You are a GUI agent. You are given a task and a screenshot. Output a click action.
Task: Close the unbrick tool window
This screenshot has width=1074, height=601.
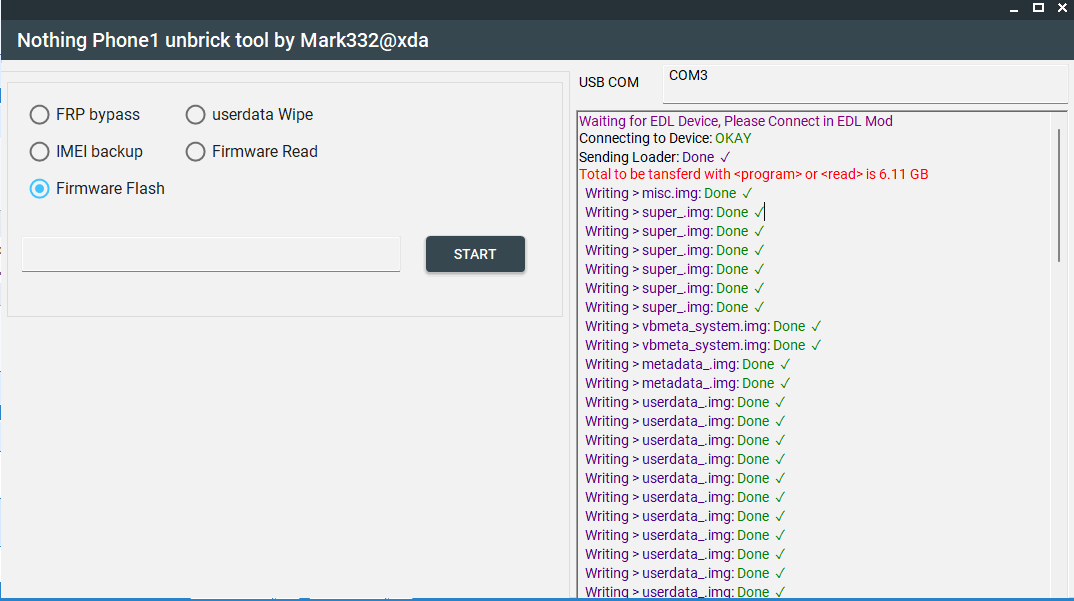pos(1062,8)
